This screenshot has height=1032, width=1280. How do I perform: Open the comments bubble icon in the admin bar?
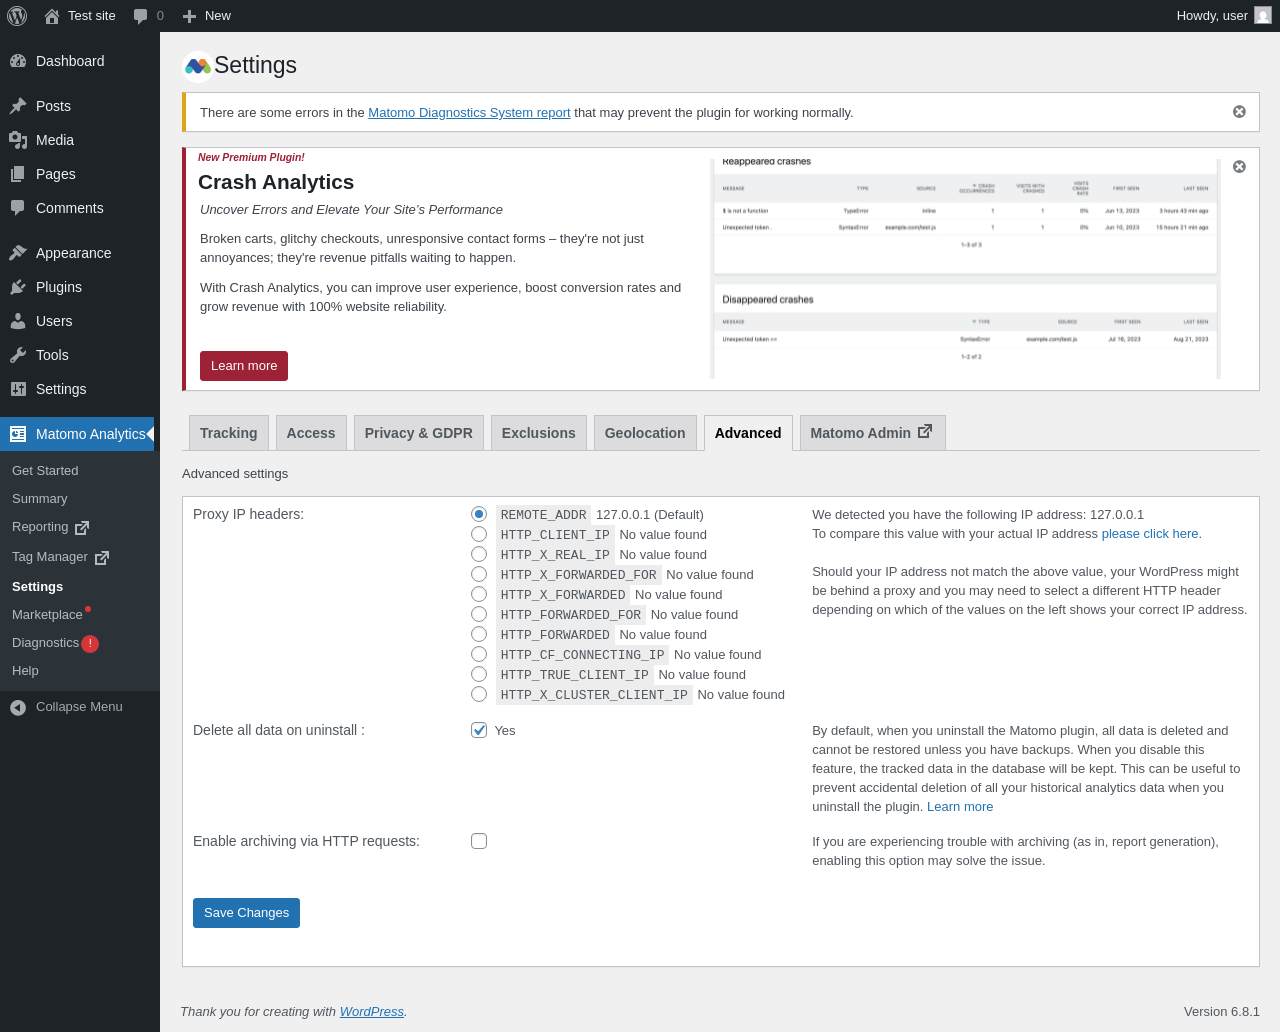pyautogui.click(x=141, y=16)
